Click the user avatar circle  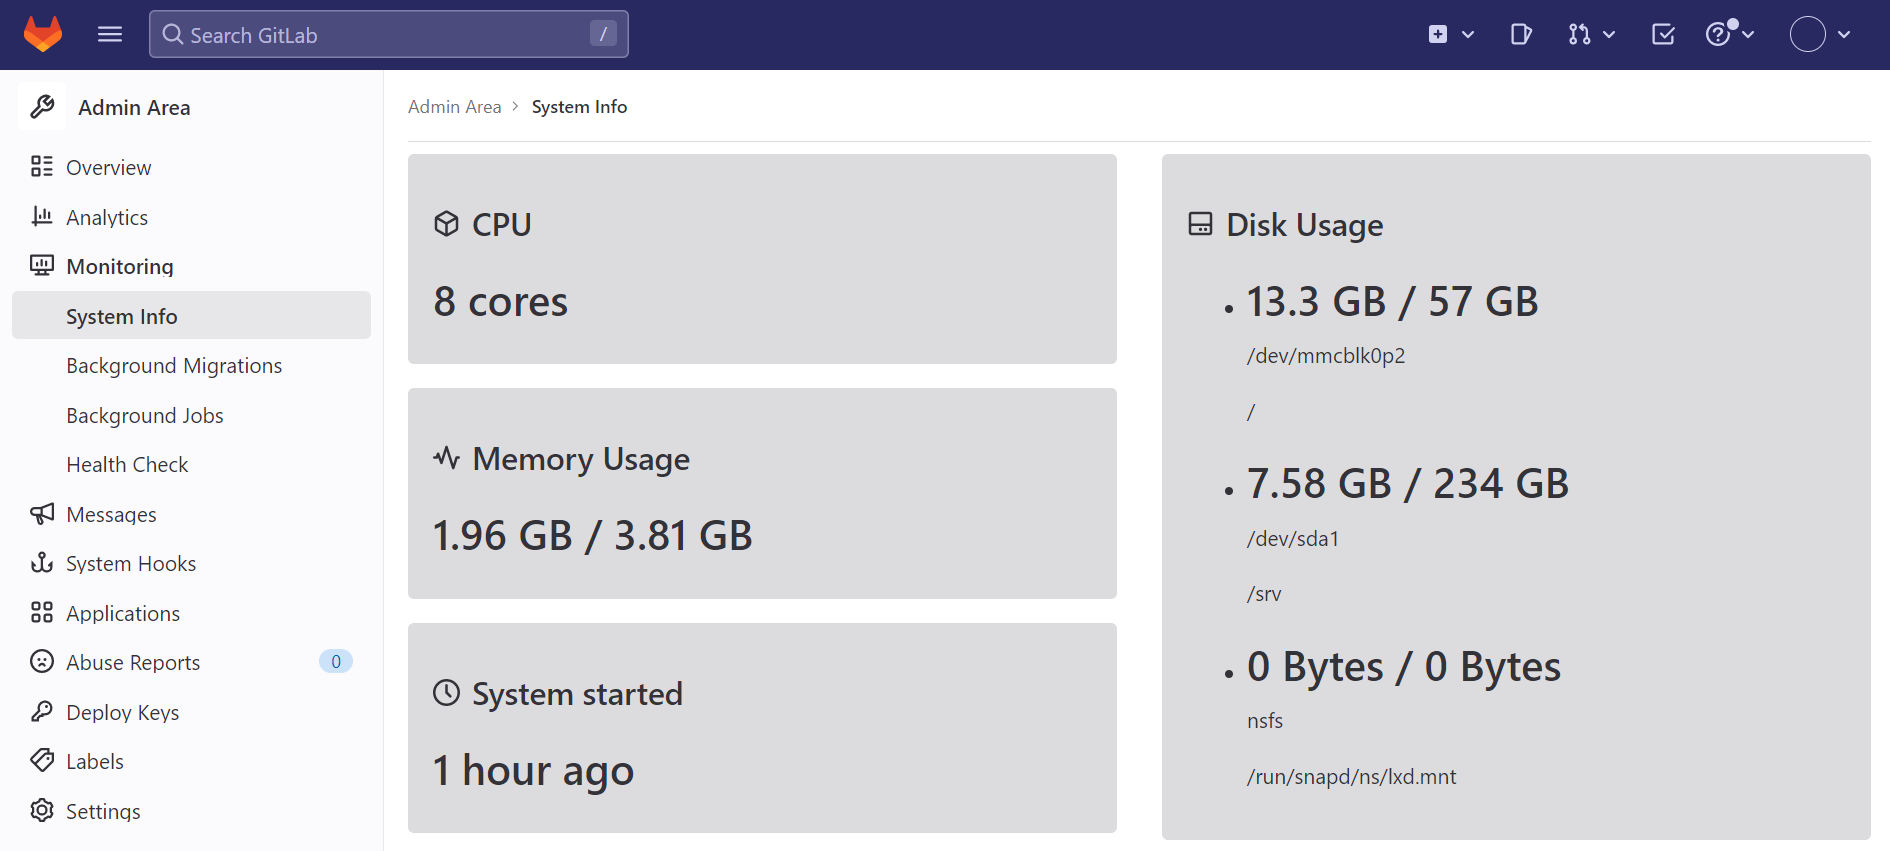(1808, 34)
